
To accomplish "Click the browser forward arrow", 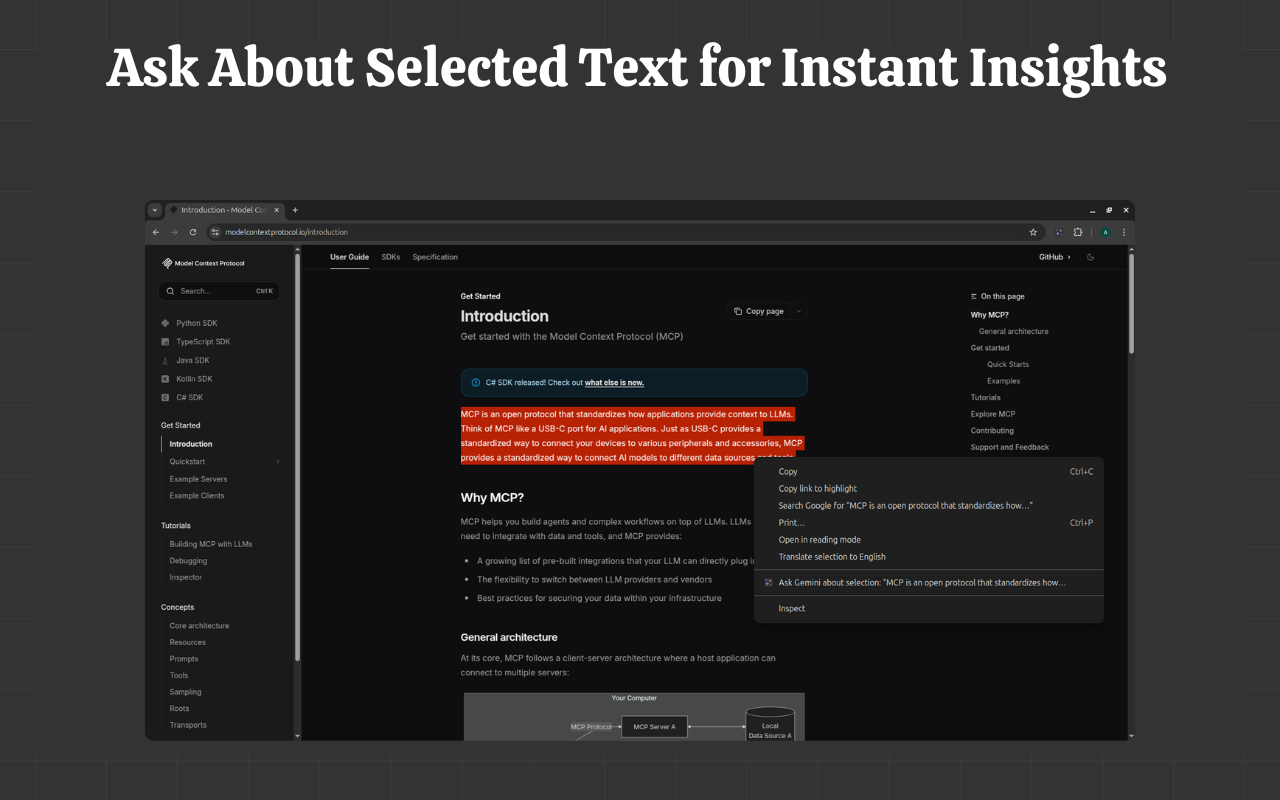I will tap(174, 232).
